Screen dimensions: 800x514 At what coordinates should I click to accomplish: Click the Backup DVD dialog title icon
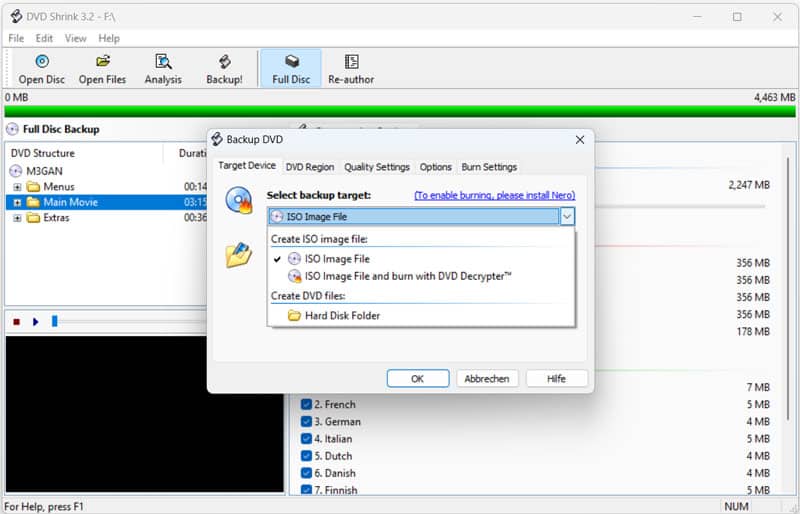tap(217, 139)
